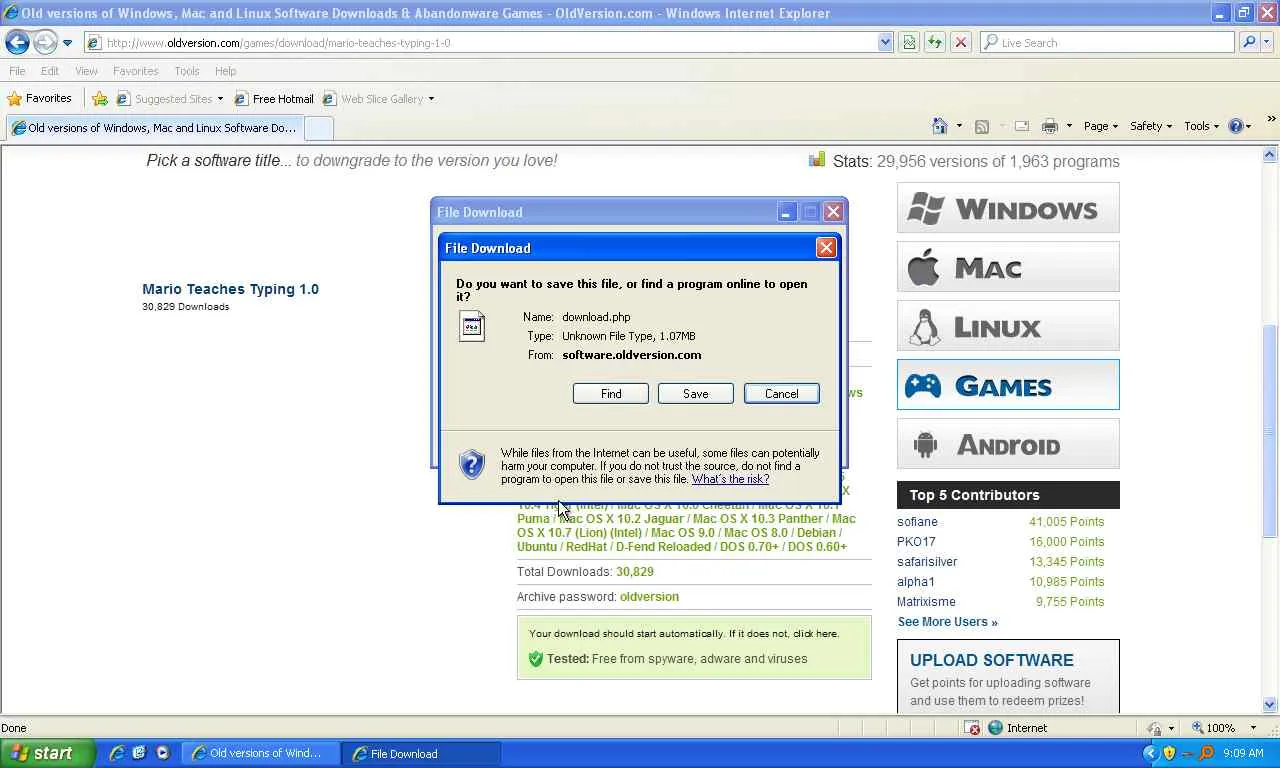Viewport: 1280px width, 768px height.
Task: Open the View menu
Action: 86,71
